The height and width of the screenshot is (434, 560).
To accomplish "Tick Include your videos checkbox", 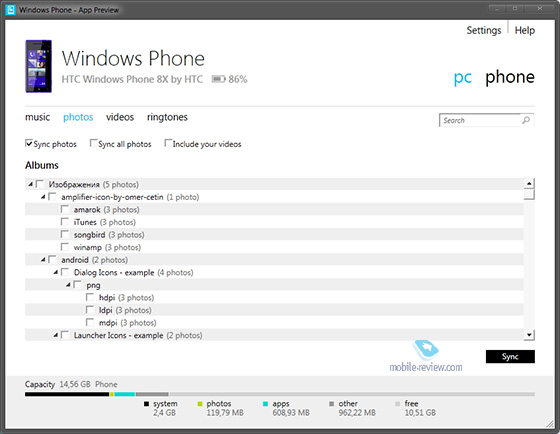I will (x=168, y=143).
